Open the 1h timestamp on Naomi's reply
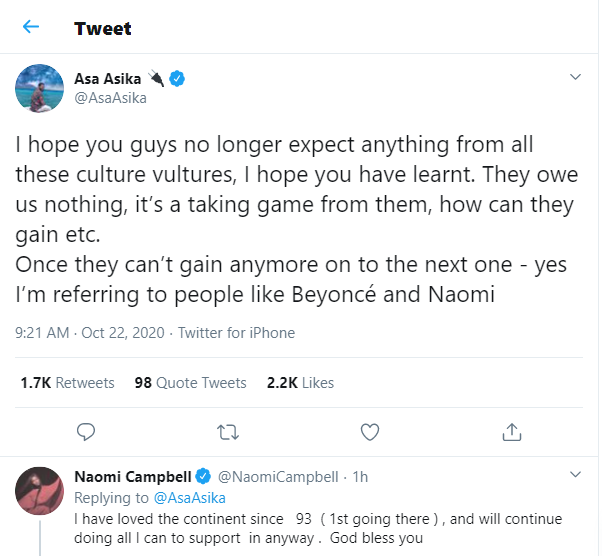This screenshot has height=556, width=602. 360,477
